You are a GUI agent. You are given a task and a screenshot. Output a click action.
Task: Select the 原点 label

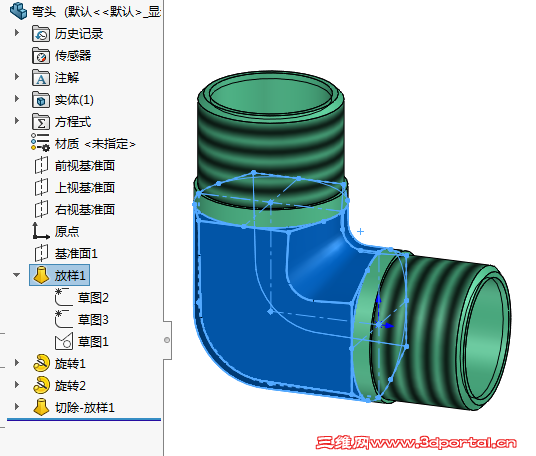click(67, 231)
